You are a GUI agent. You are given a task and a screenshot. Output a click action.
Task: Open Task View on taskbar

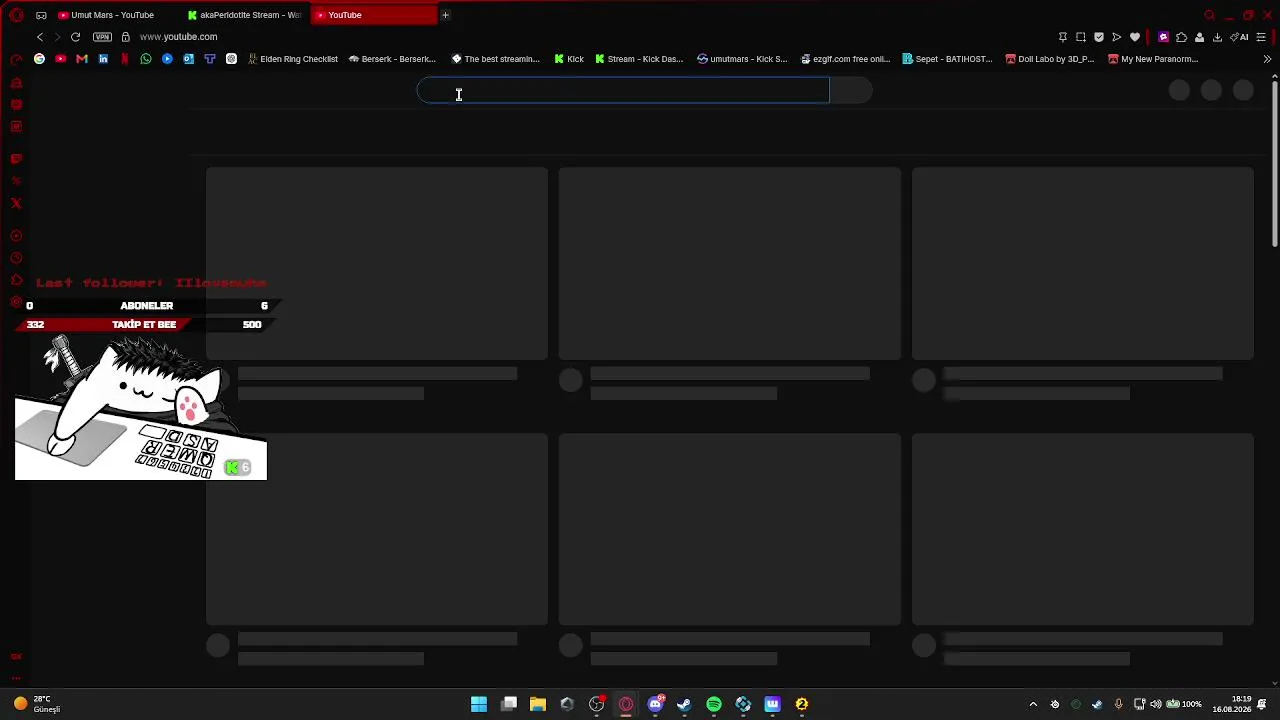point(509,704)
